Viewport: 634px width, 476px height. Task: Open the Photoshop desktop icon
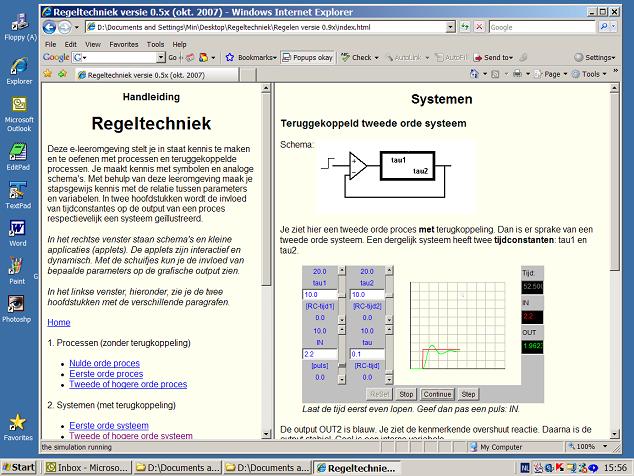tap(16, 309)
